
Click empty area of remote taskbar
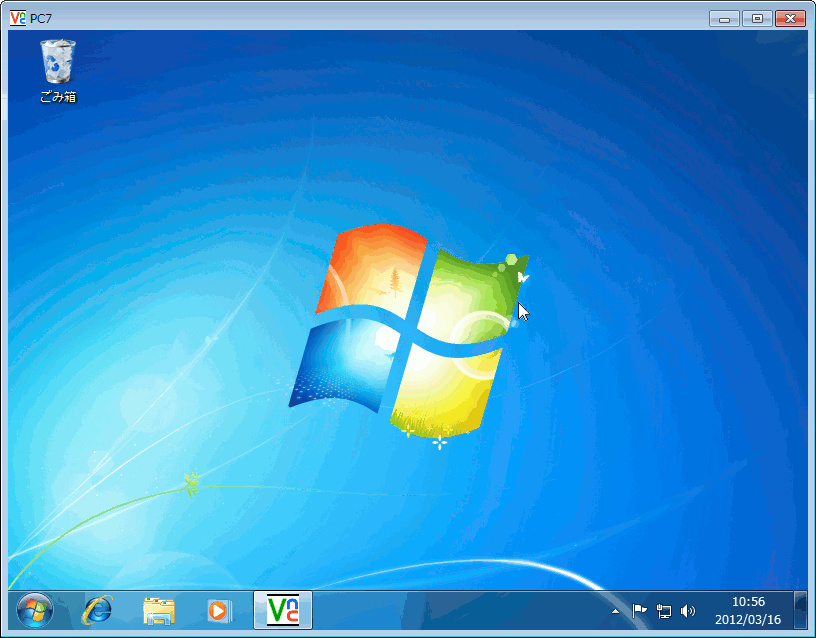tap(460, 609)
